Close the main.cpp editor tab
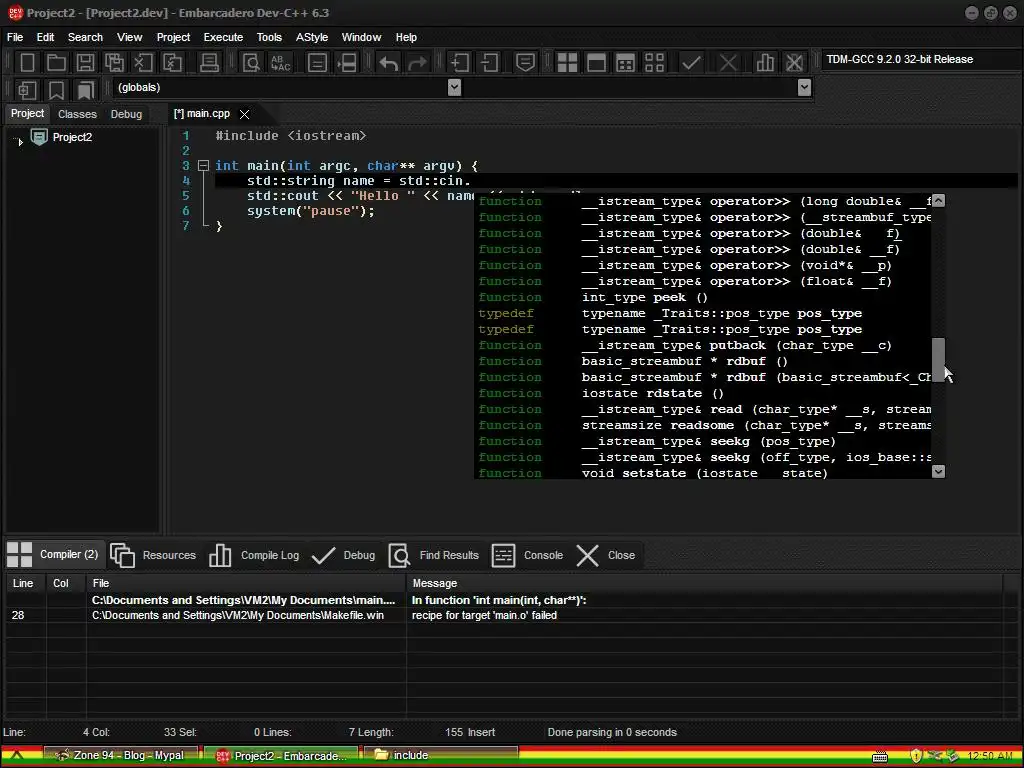The height and width of the screenshot is (768, 1024). point(244,114)
